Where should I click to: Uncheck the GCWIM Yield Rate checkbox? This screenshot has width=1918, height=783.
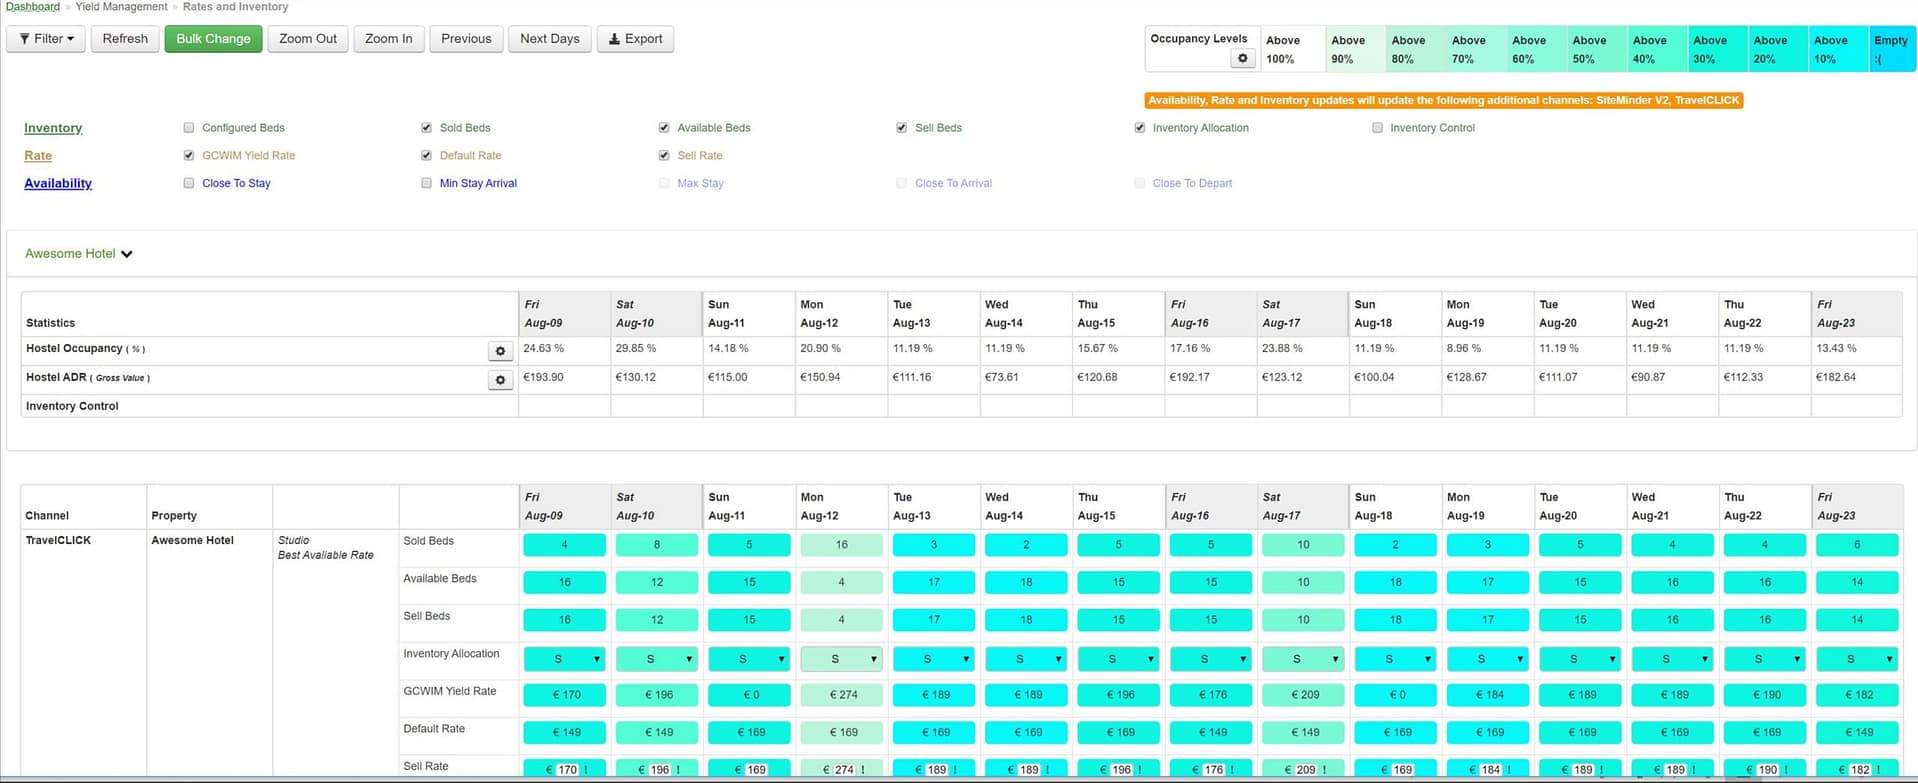coord(189,156)
